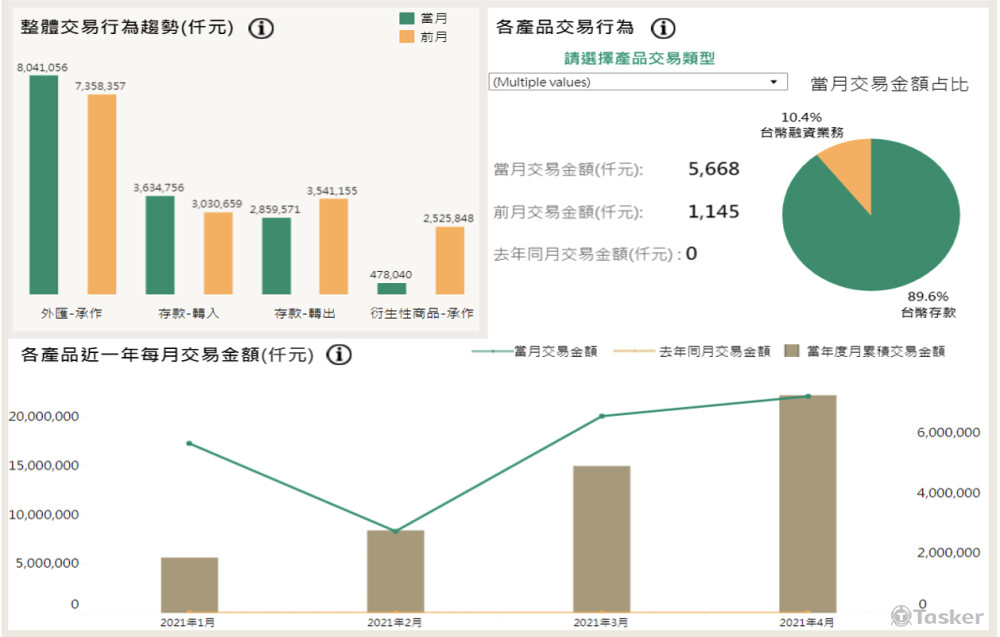1000x637 pixels.
Task: Click the dropdown arrow of product type filter
Action: [774, 82]
